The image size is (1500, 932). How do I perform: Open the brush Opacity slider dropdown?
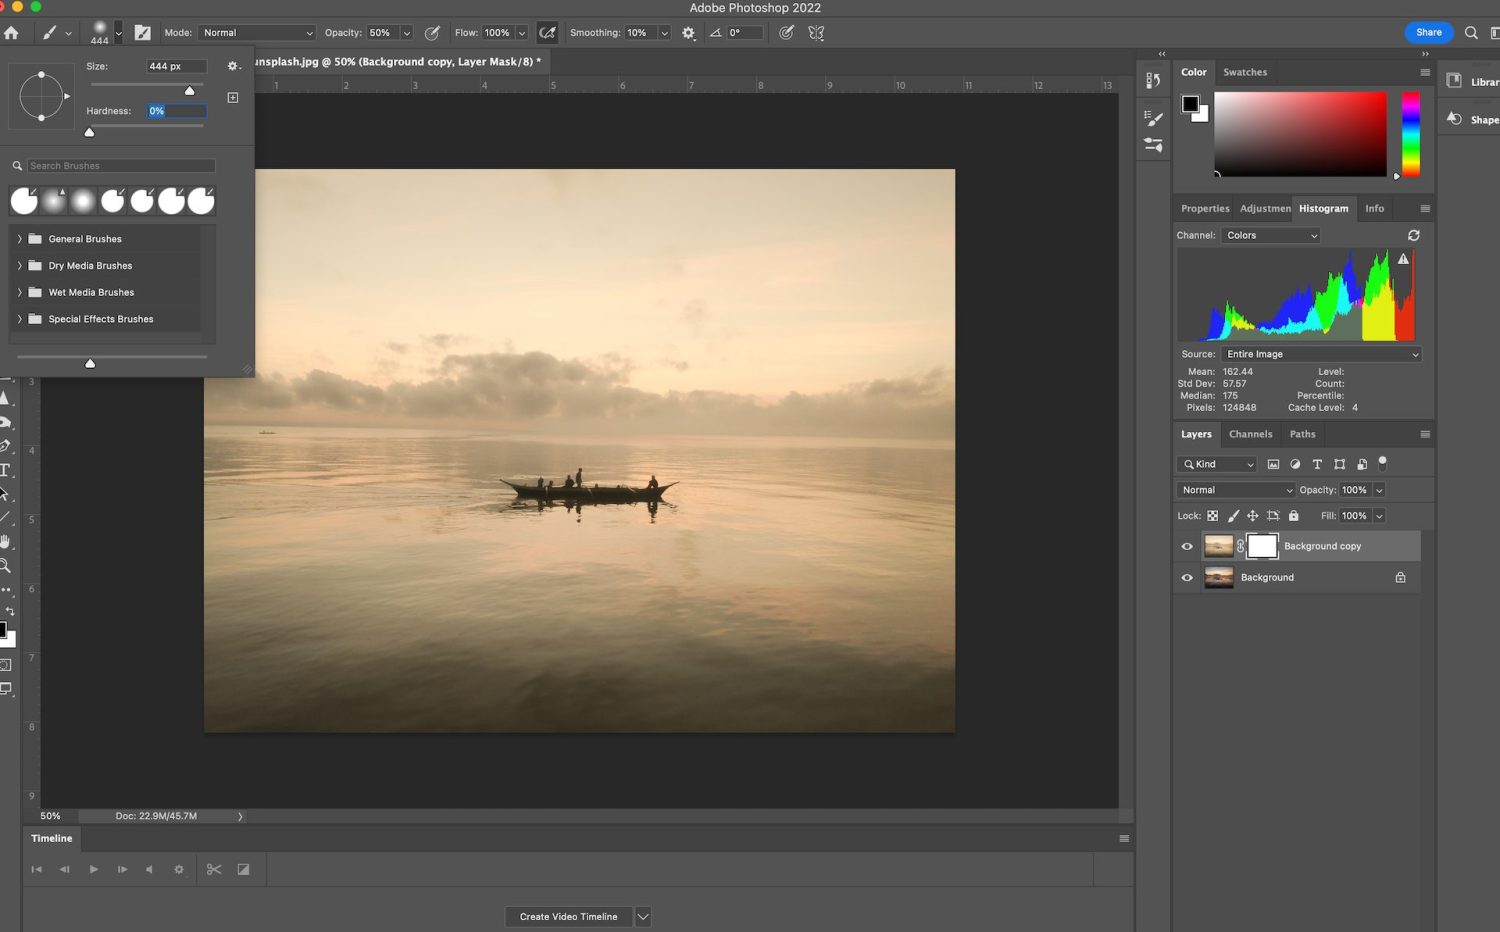[x=406, y=33]
